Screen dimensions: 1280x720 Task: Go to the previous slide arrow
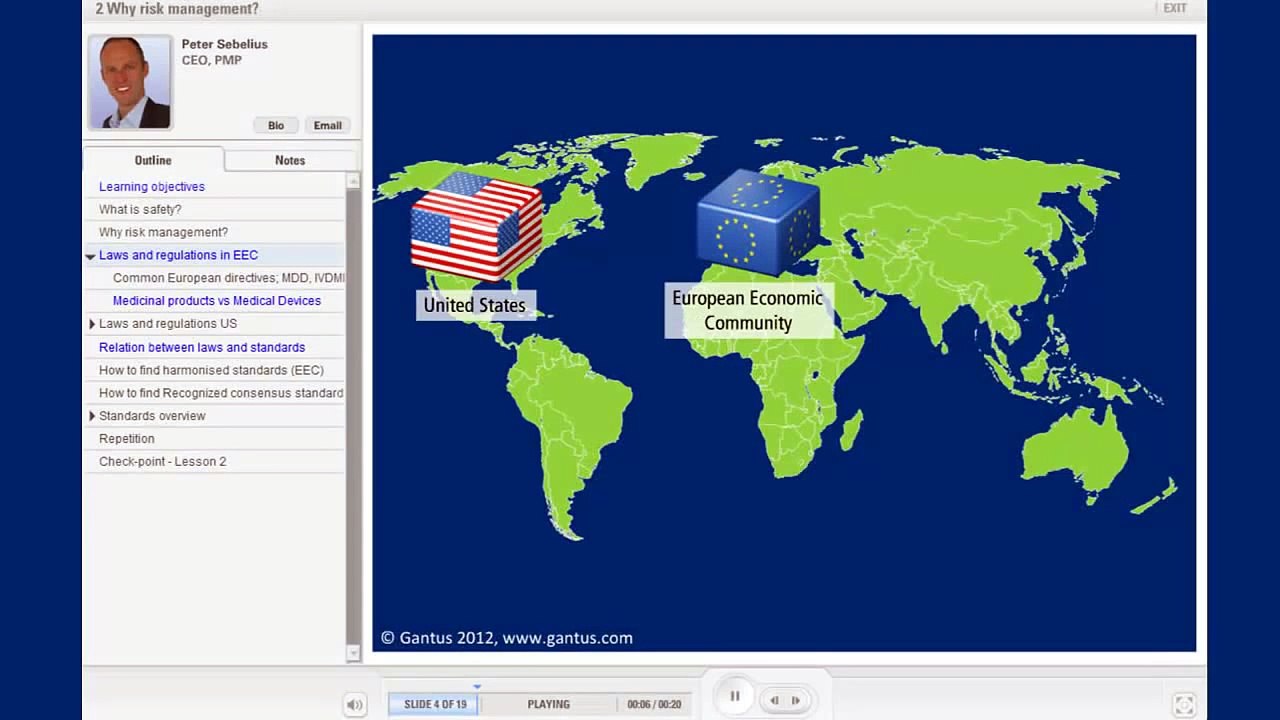[774, 701]
